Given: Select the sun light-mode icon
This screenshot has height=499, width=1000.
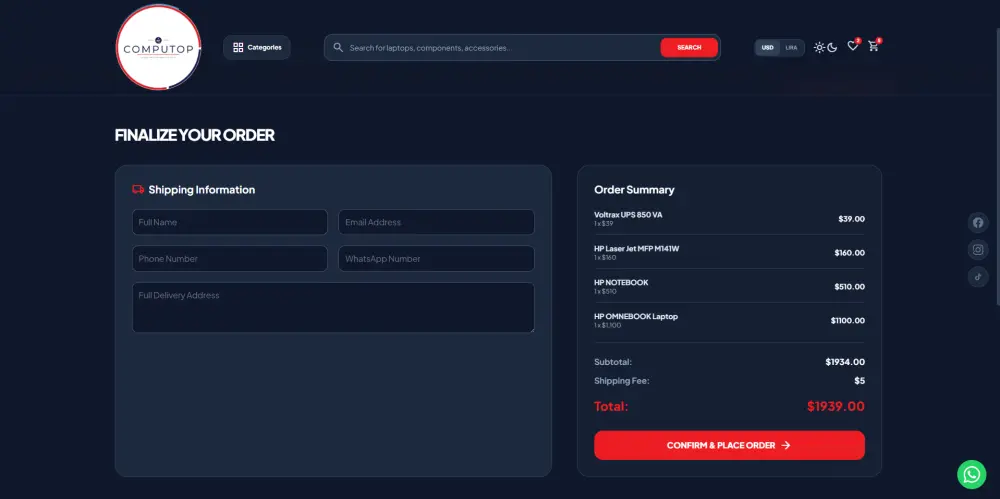Looking at the screenshot, I should tap(819, 48).
